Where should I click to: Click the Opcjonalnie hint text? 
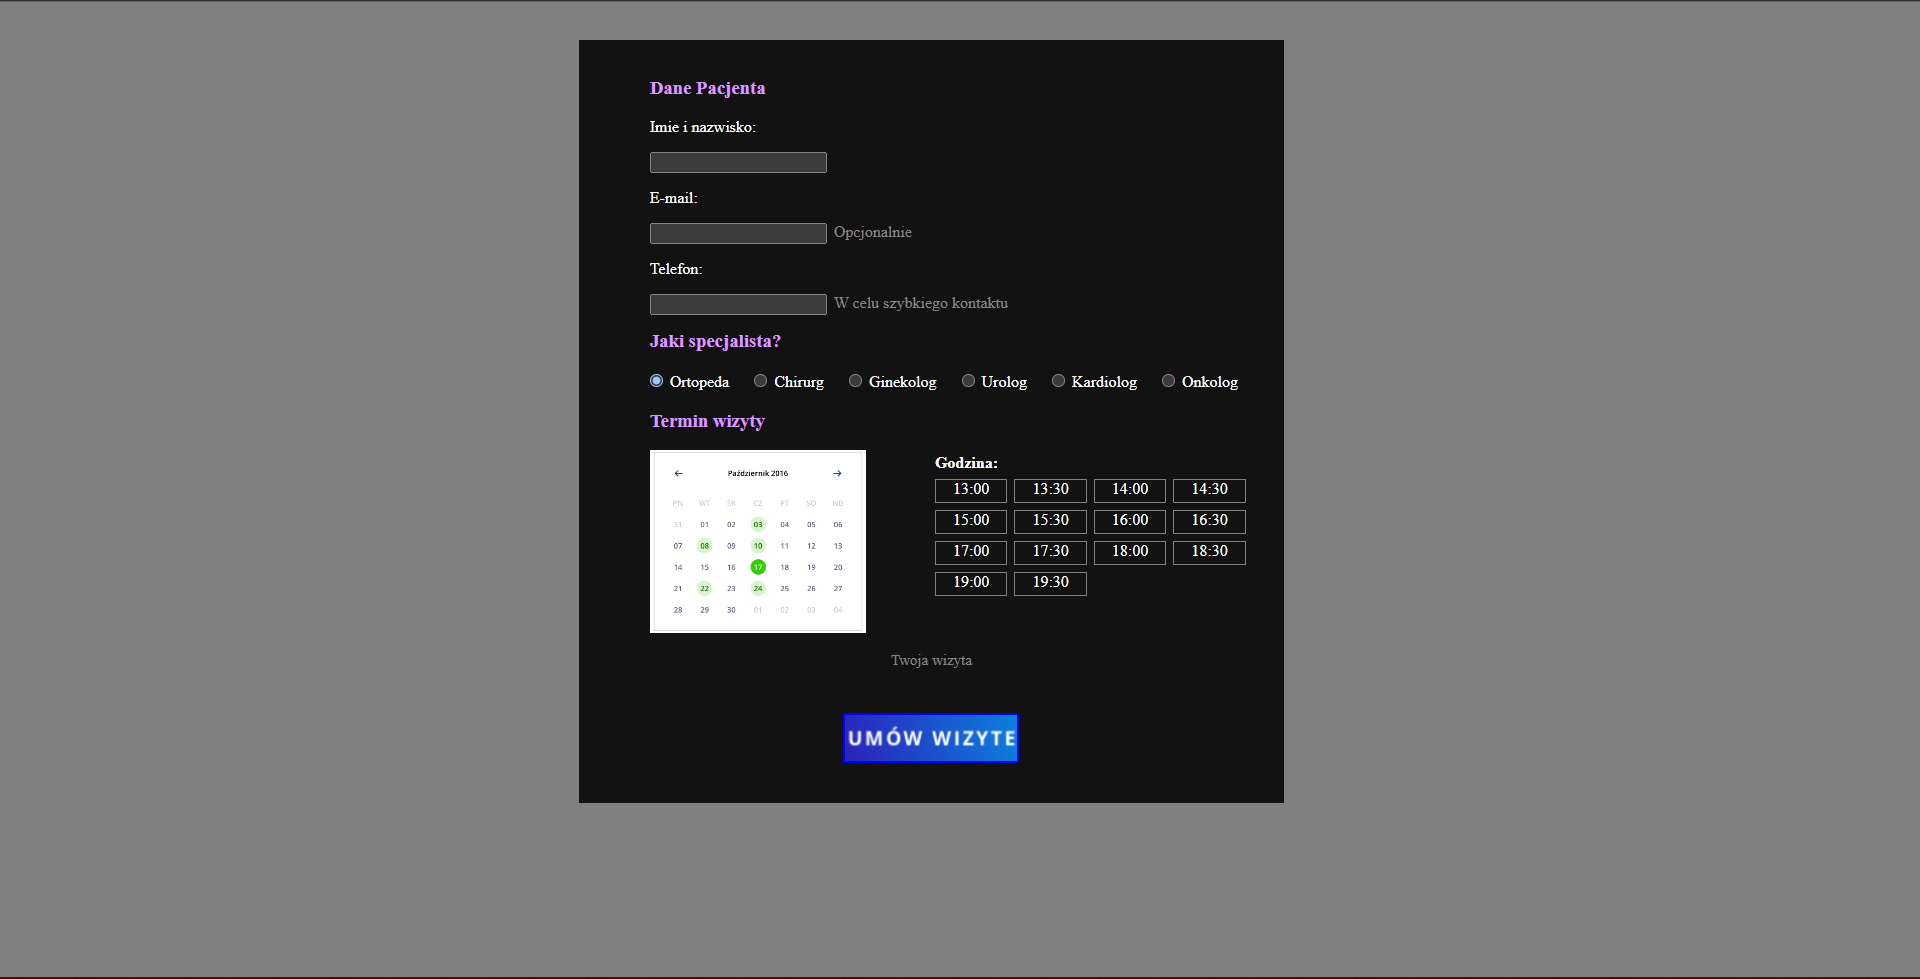873,232
